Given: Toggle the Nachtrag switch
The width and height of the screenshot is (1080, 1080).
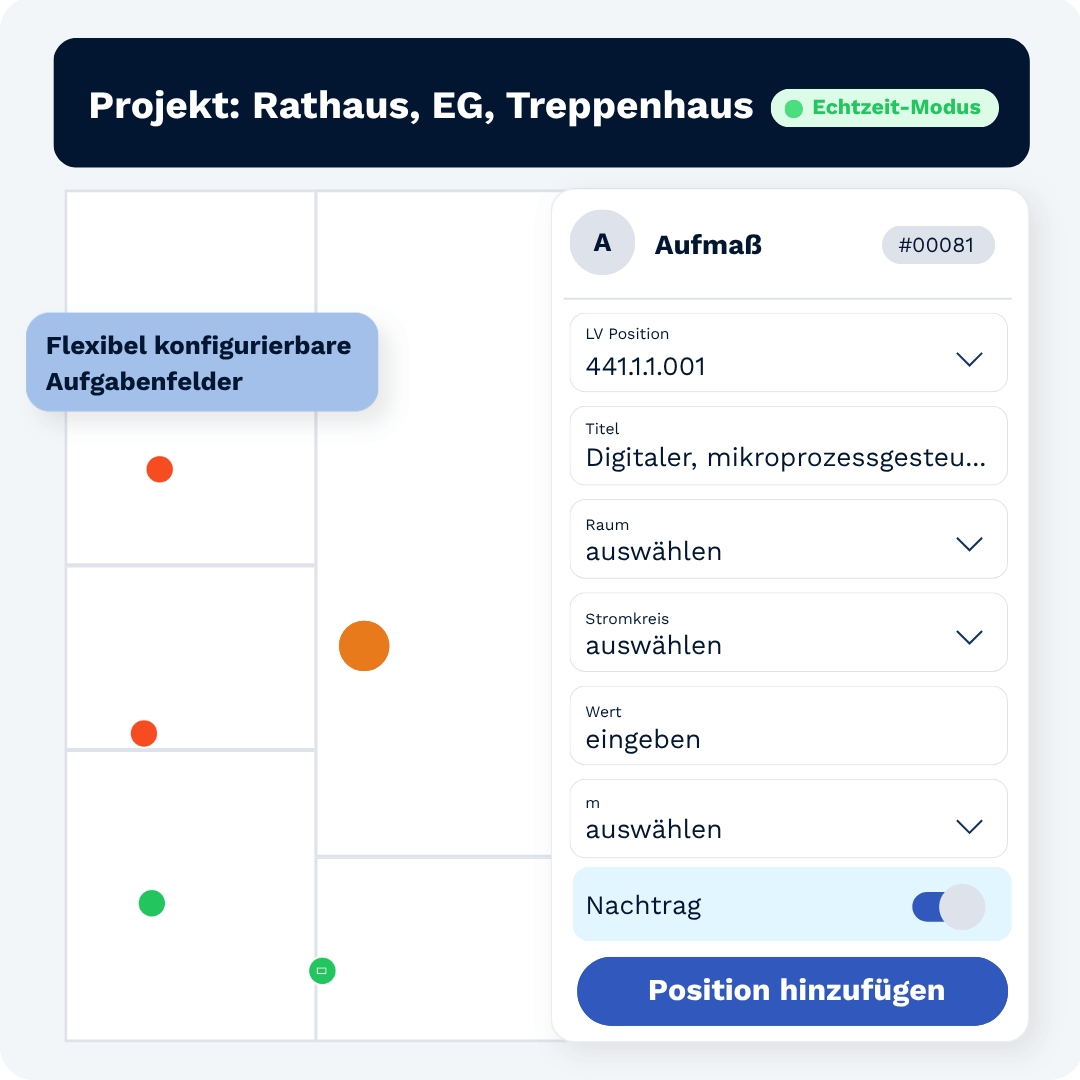Looking at the screenshot, I should click(x=948, y=906).
